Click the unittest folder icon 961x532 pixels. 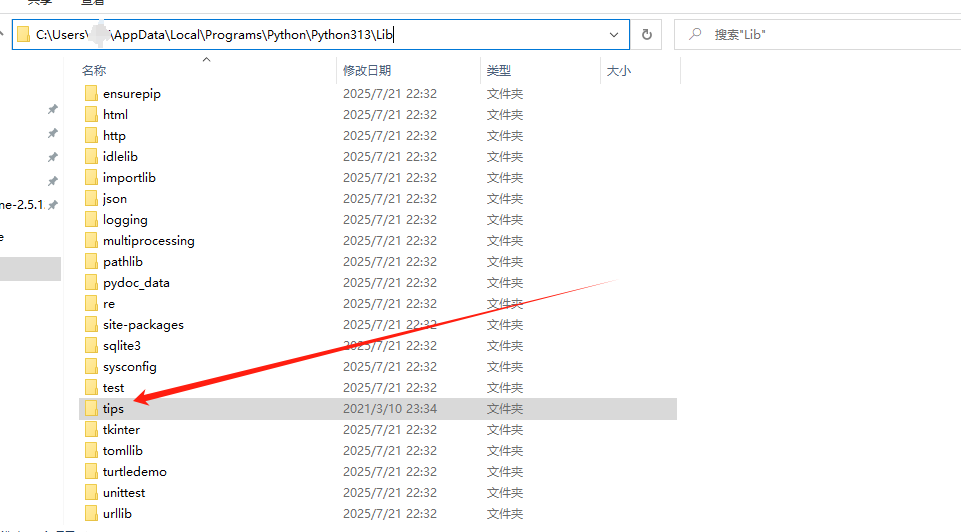coord(91,492)
